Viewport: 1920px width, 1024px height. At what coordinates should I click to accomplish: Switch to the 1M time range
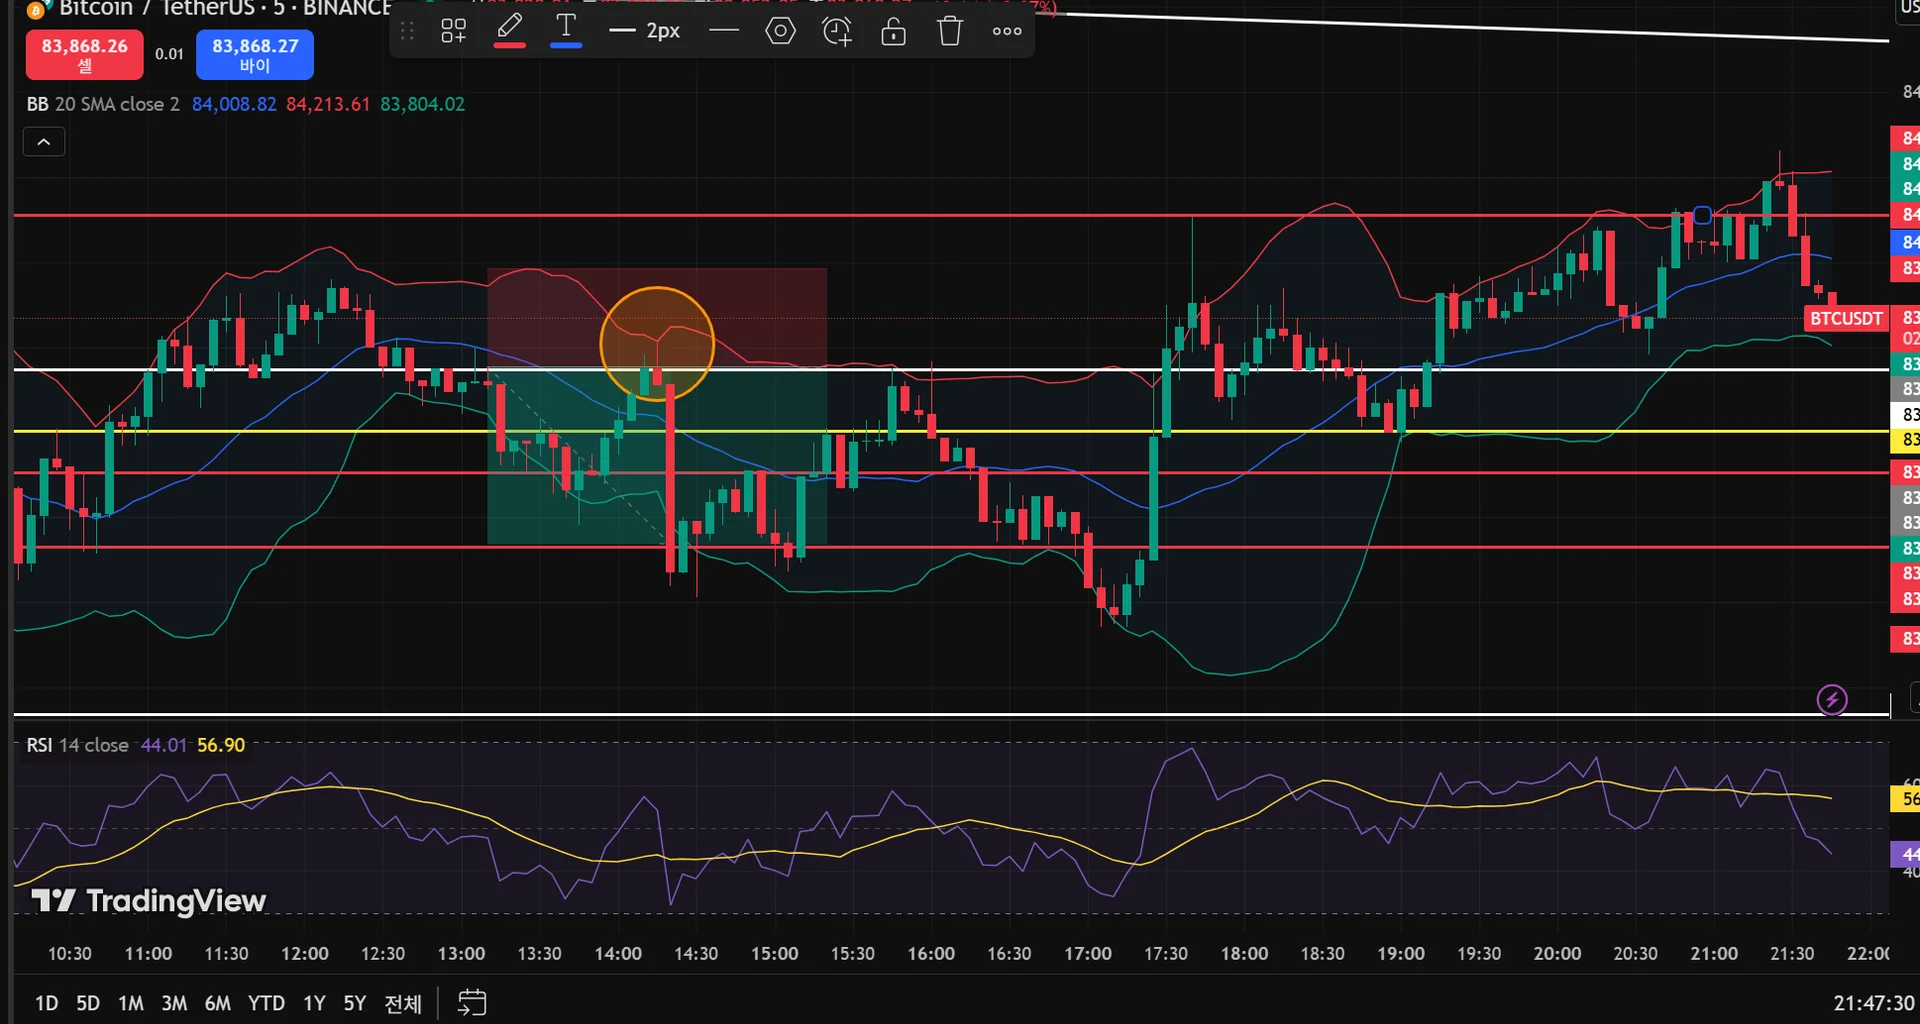point(131,1003)
